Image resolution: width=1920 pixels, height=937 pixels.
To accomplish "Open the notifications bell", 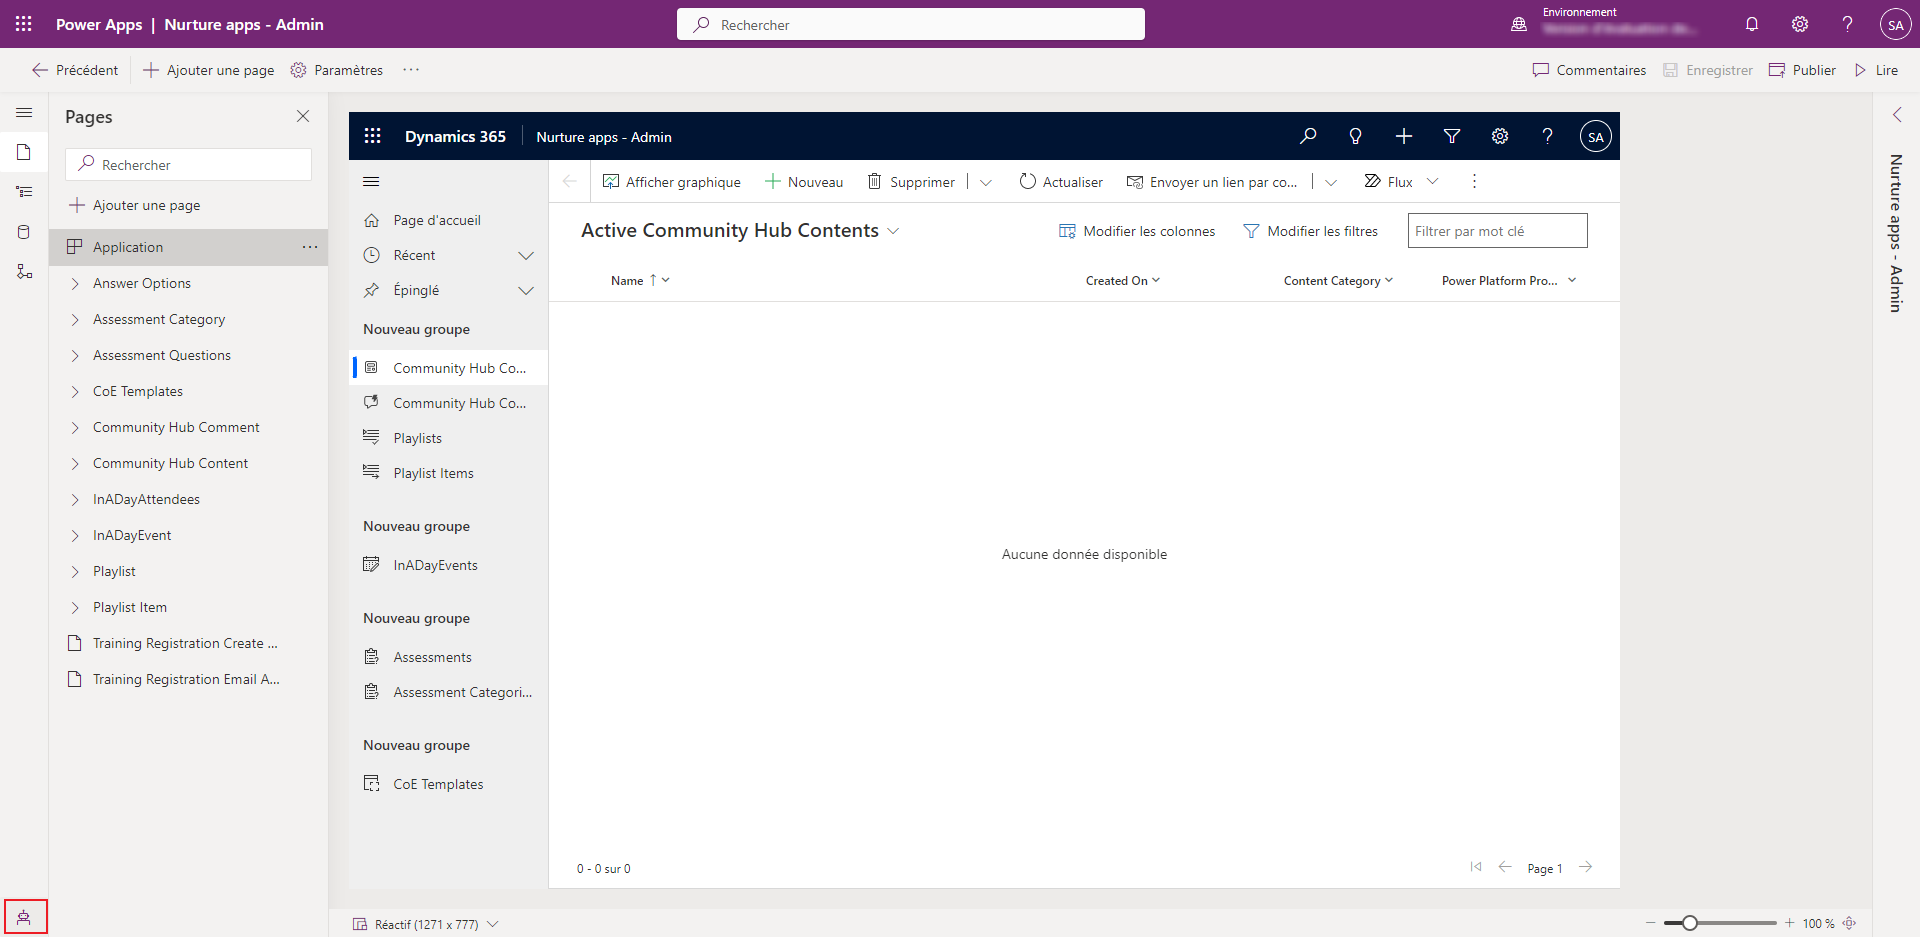I will 1752,24.
